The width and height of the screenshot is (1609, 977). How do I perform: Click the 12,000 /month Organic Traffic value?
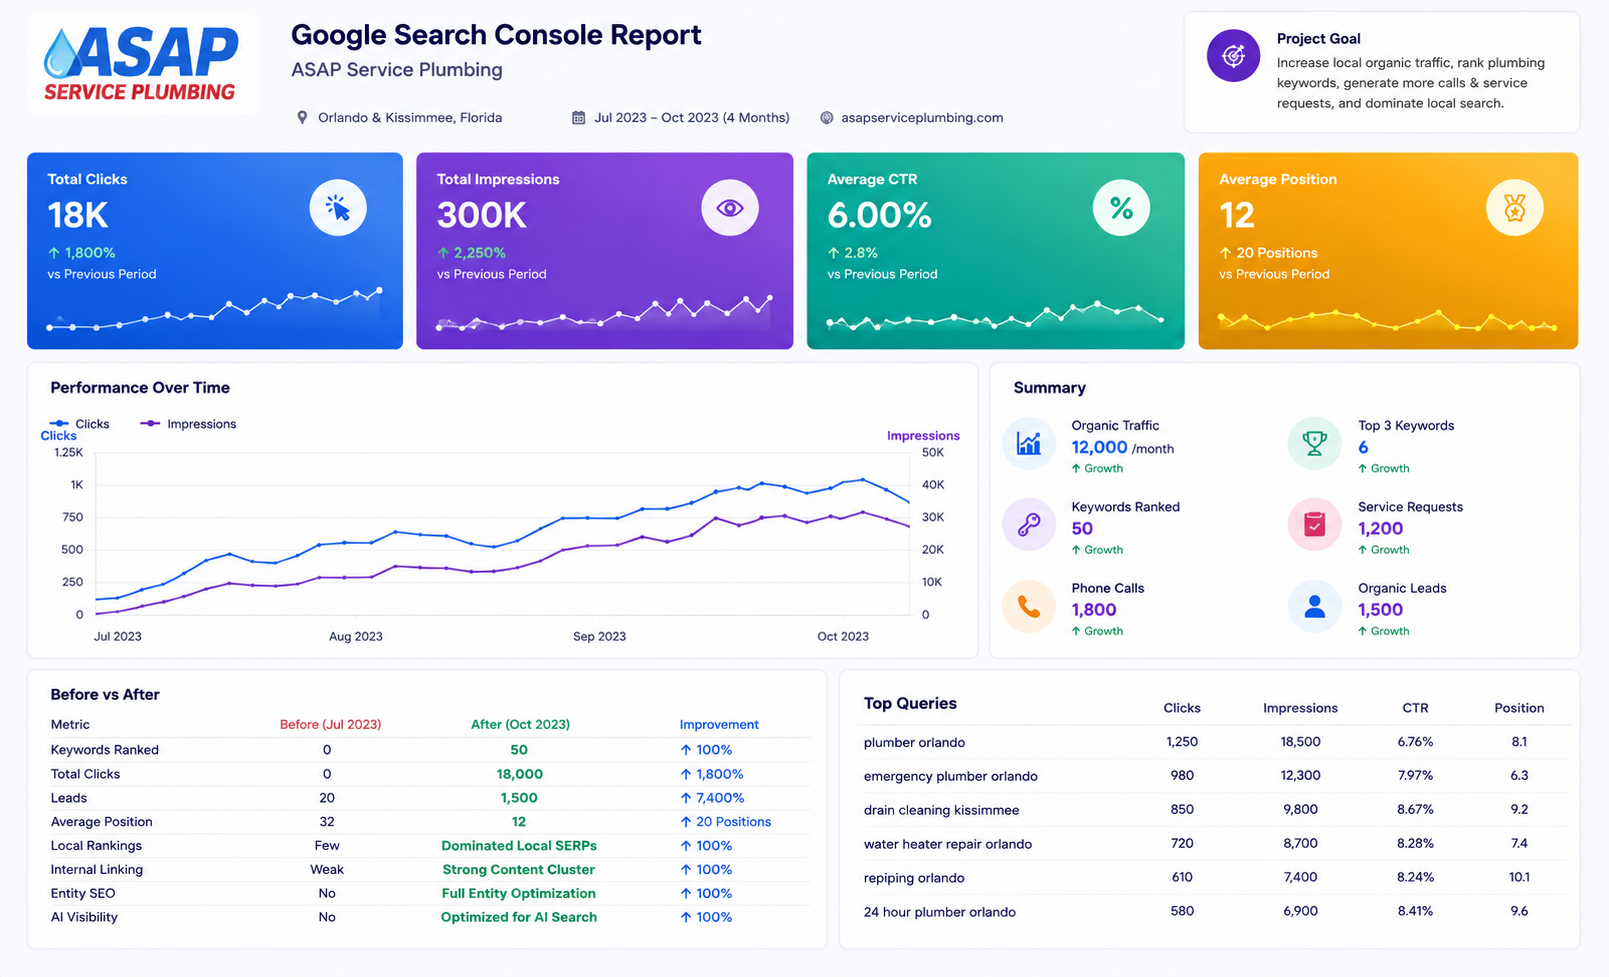tap(1122, 448)
